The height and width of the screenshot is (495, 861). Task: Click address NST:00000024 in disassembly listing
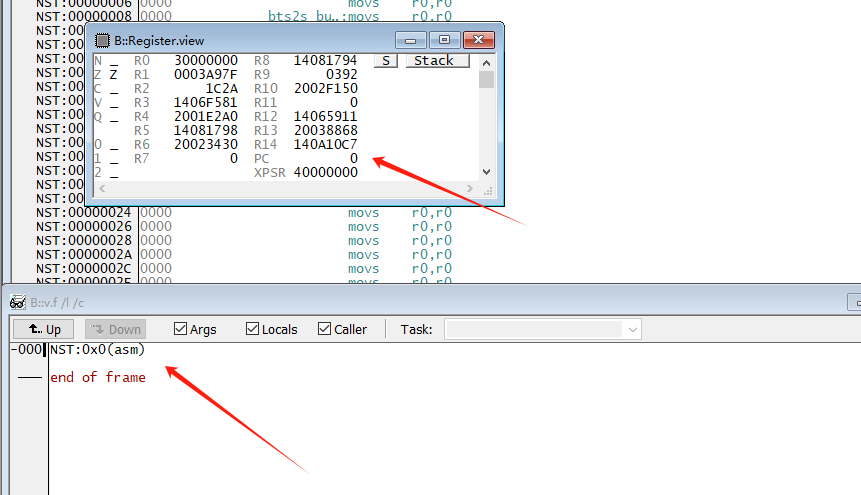pyautogui.click(x=84, y=213)
